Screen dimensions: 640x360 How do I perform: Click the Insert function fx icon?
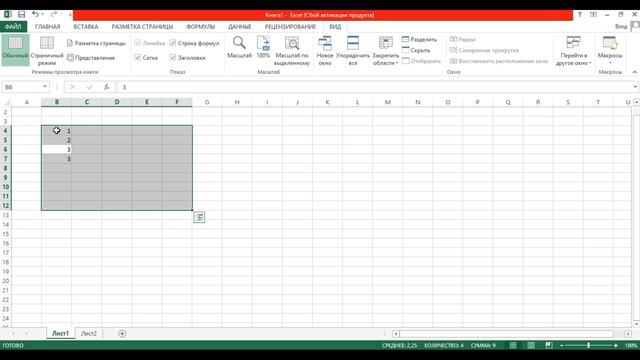click(106, 87)
